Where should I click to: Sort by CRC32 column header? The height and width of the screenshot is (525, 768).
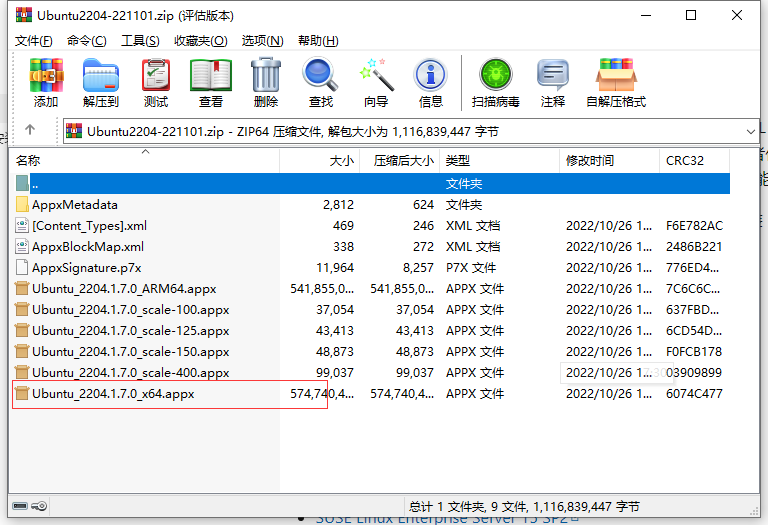(x=694, y=160)
